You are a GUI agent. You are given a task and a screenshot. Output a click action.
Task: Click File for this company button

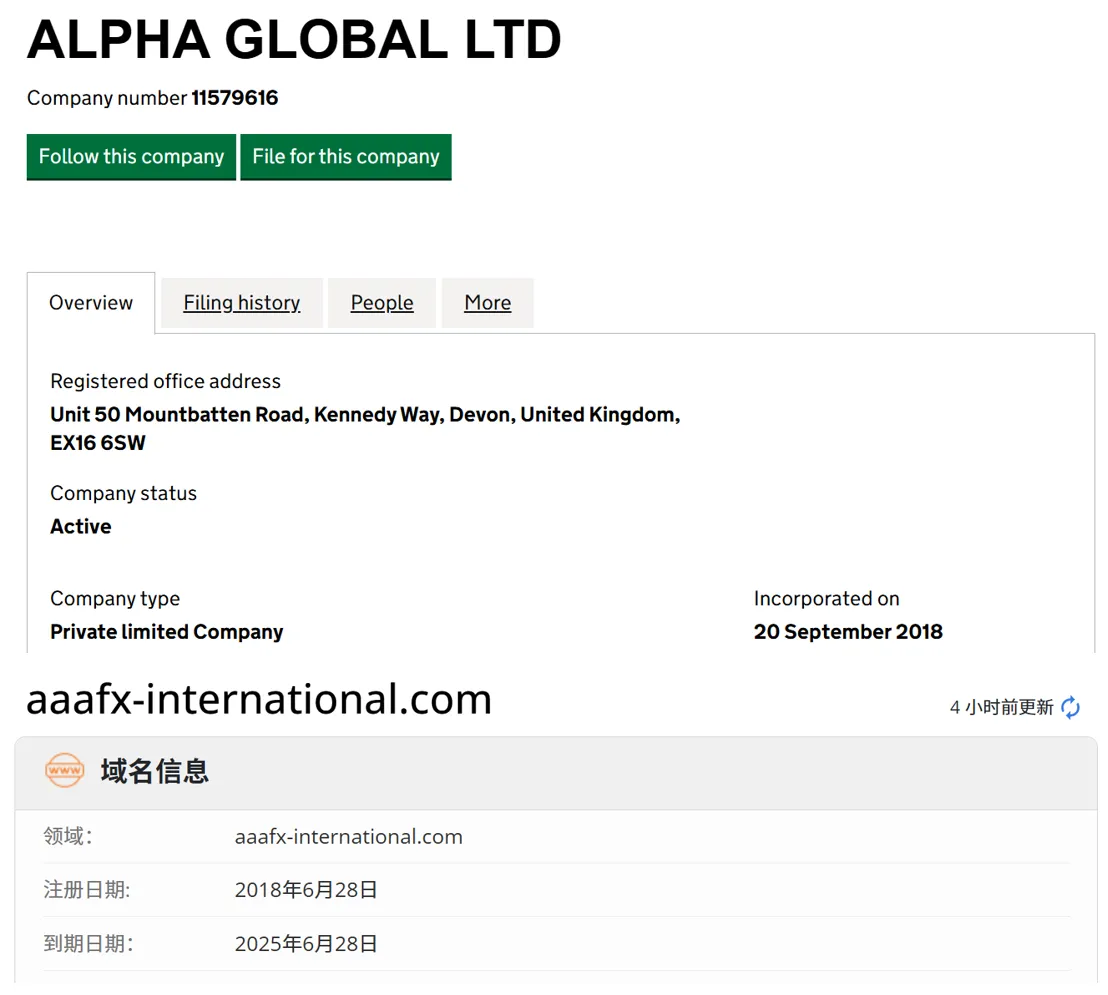point(346,157)
